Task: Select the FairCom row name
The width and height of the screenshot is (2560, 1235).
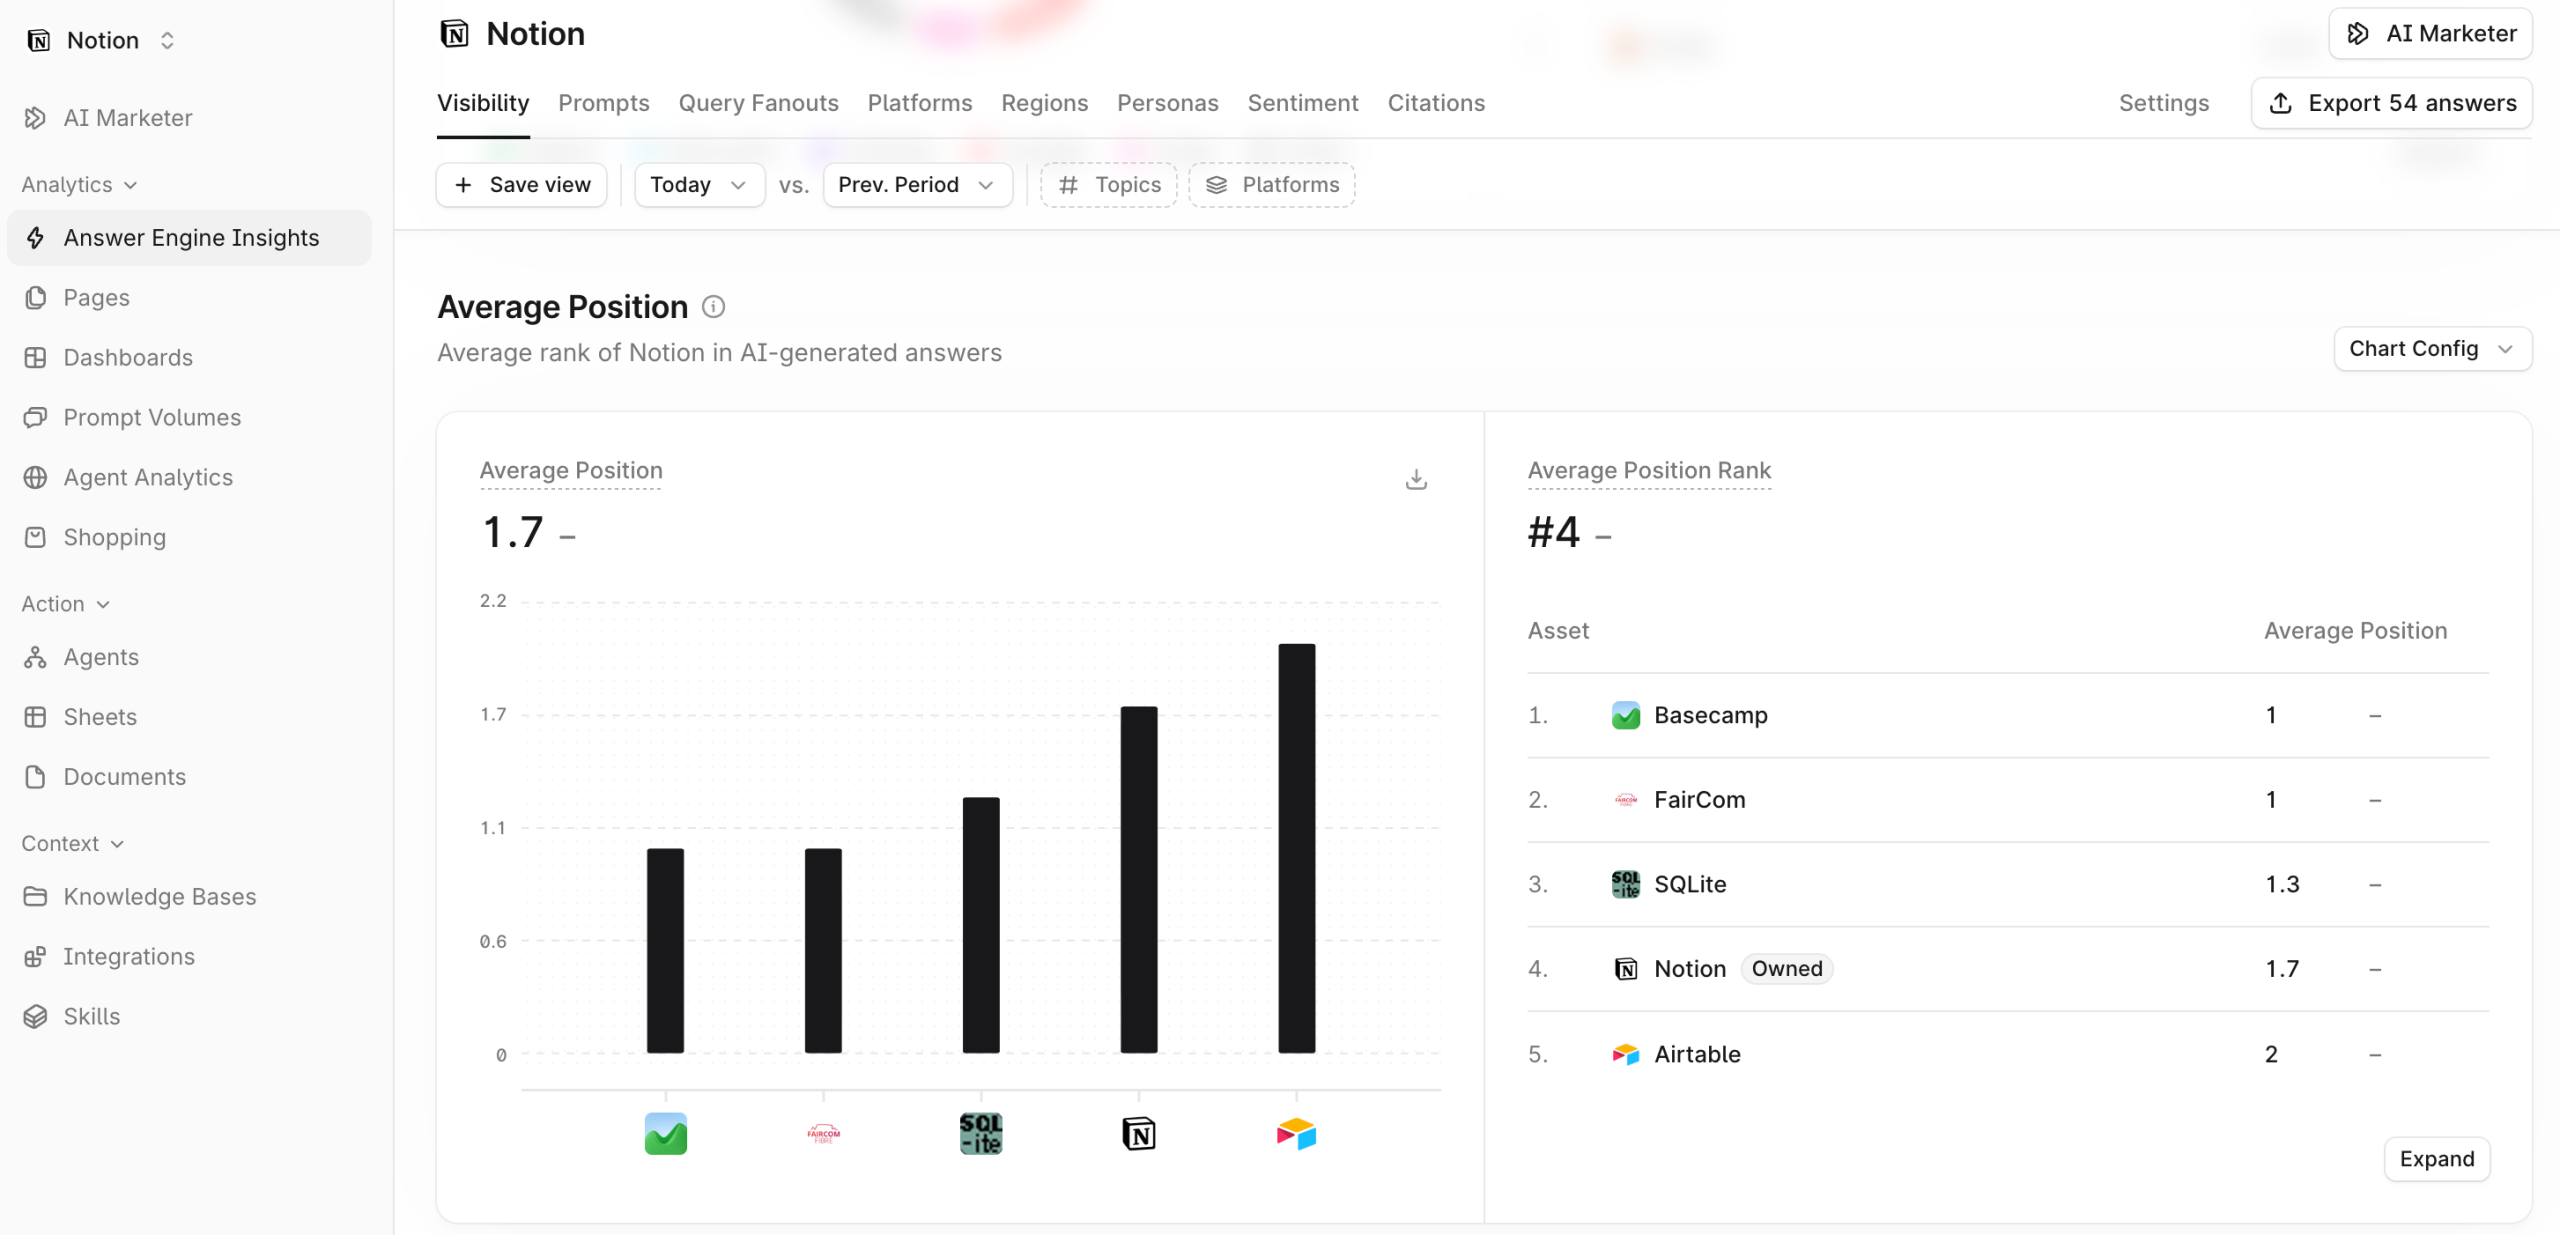Action: tap(1700, 800)
